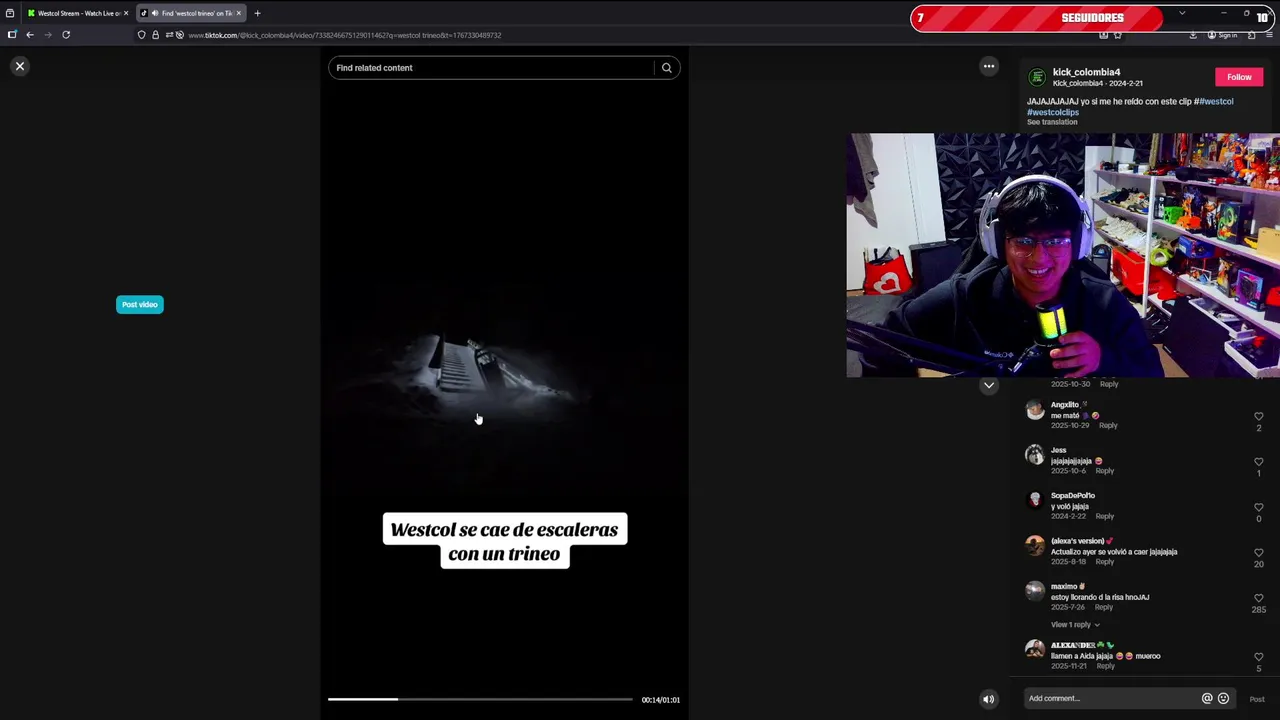Image resolution: width=1280 pixels, height=720 pixels.
Task: Open the #westcolclips hashtag link
Action: coord(1053,112)
